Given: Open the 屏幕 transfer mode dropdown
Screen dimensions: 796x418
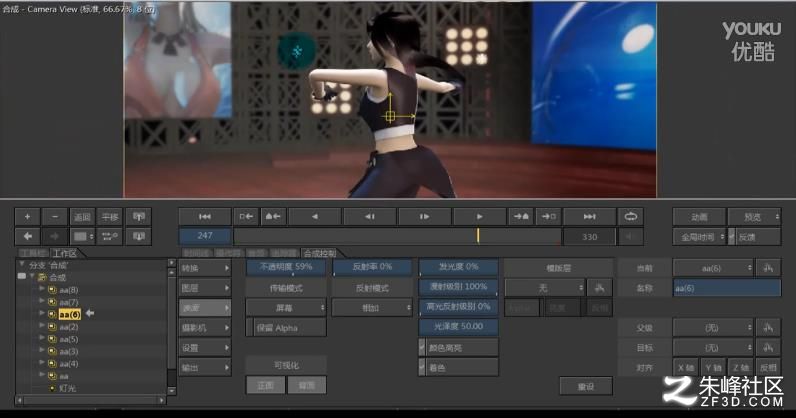Looking at the screenshot, I should click(286, 308).
